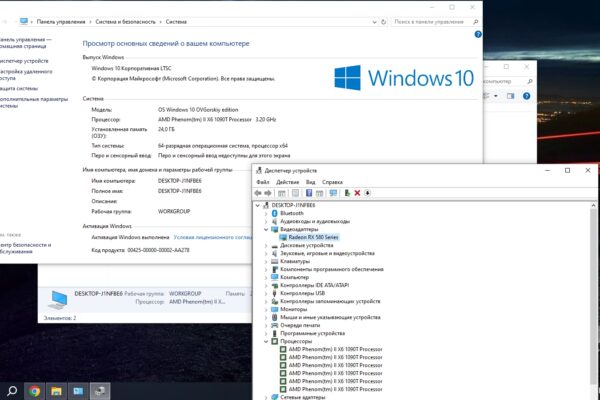
Task: Click the Back arrow in Device Manager toolbar
Action: click(258, 193)
